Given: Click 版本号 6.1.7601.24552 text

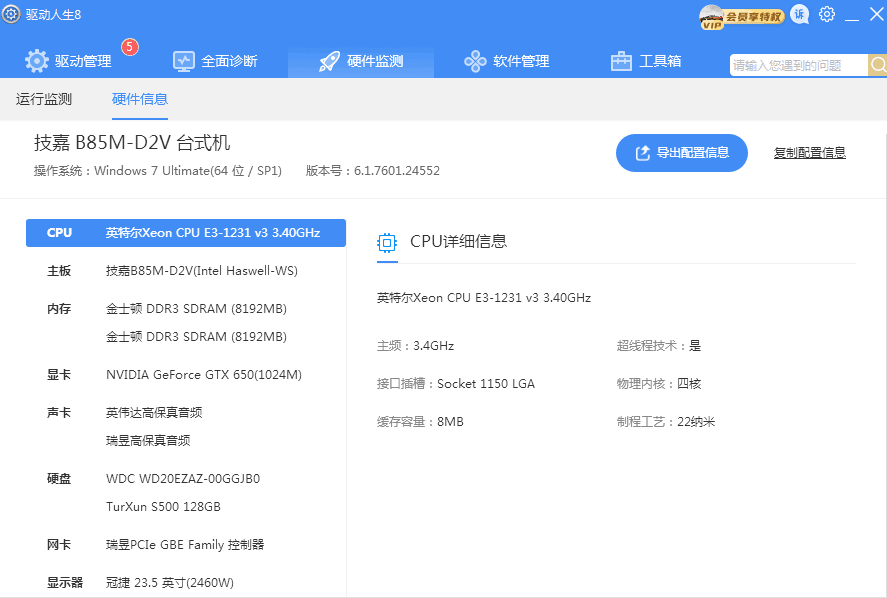Looking at the screenshot, I should coord(373,171).
